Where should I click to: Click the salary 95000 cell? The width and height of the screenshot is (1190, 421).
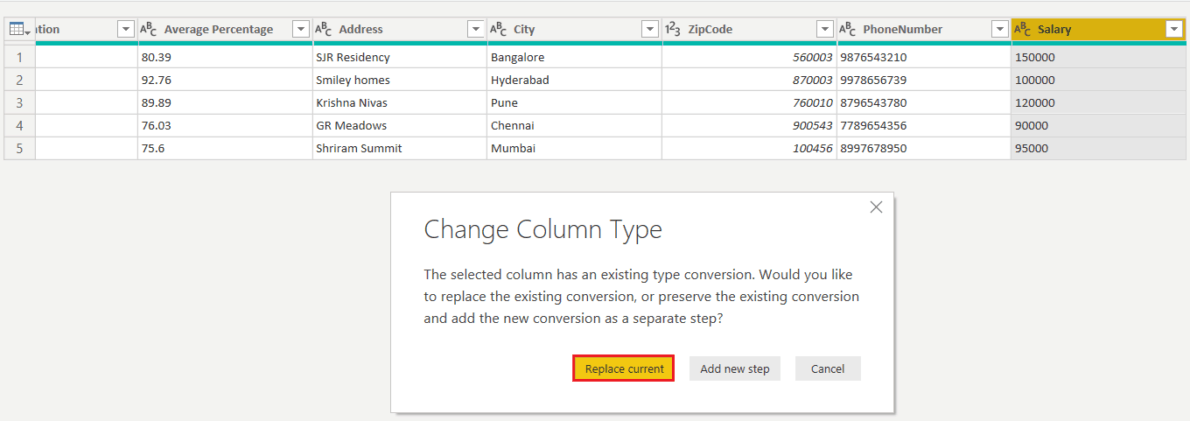(1098, 149)
